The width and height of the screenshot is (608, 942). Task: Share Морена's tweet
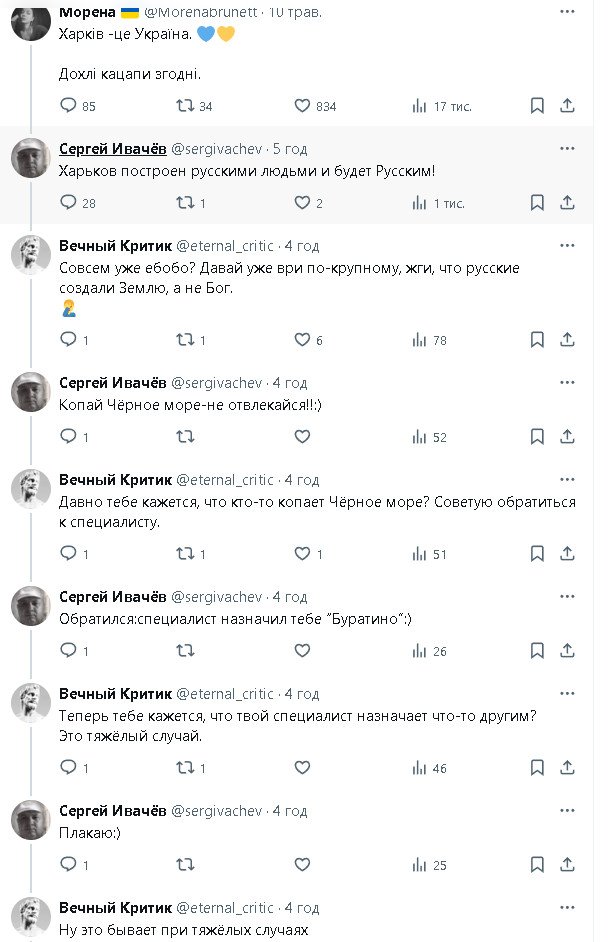pyautogui.click(x=567, y=105)
